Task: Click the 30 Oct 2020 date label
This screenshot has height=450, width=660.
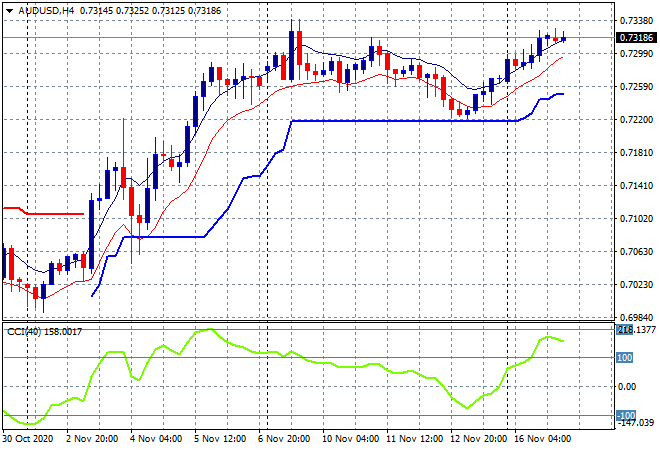Action: (x=28, y=439)
